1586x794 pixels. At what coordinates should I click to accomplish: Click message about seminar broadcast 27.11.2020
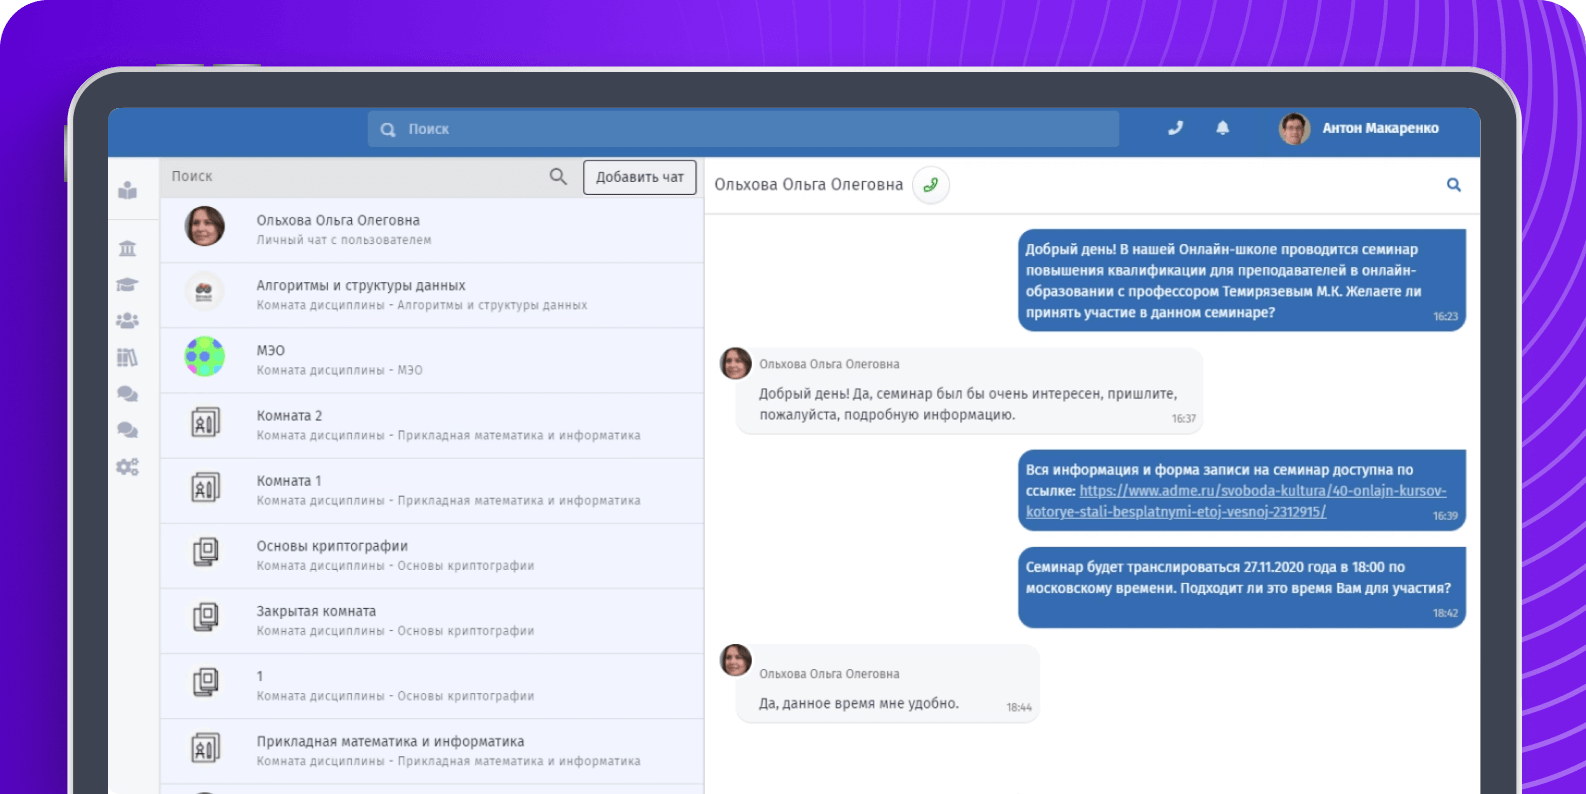pyautogui.click(x=1242, y=588)
